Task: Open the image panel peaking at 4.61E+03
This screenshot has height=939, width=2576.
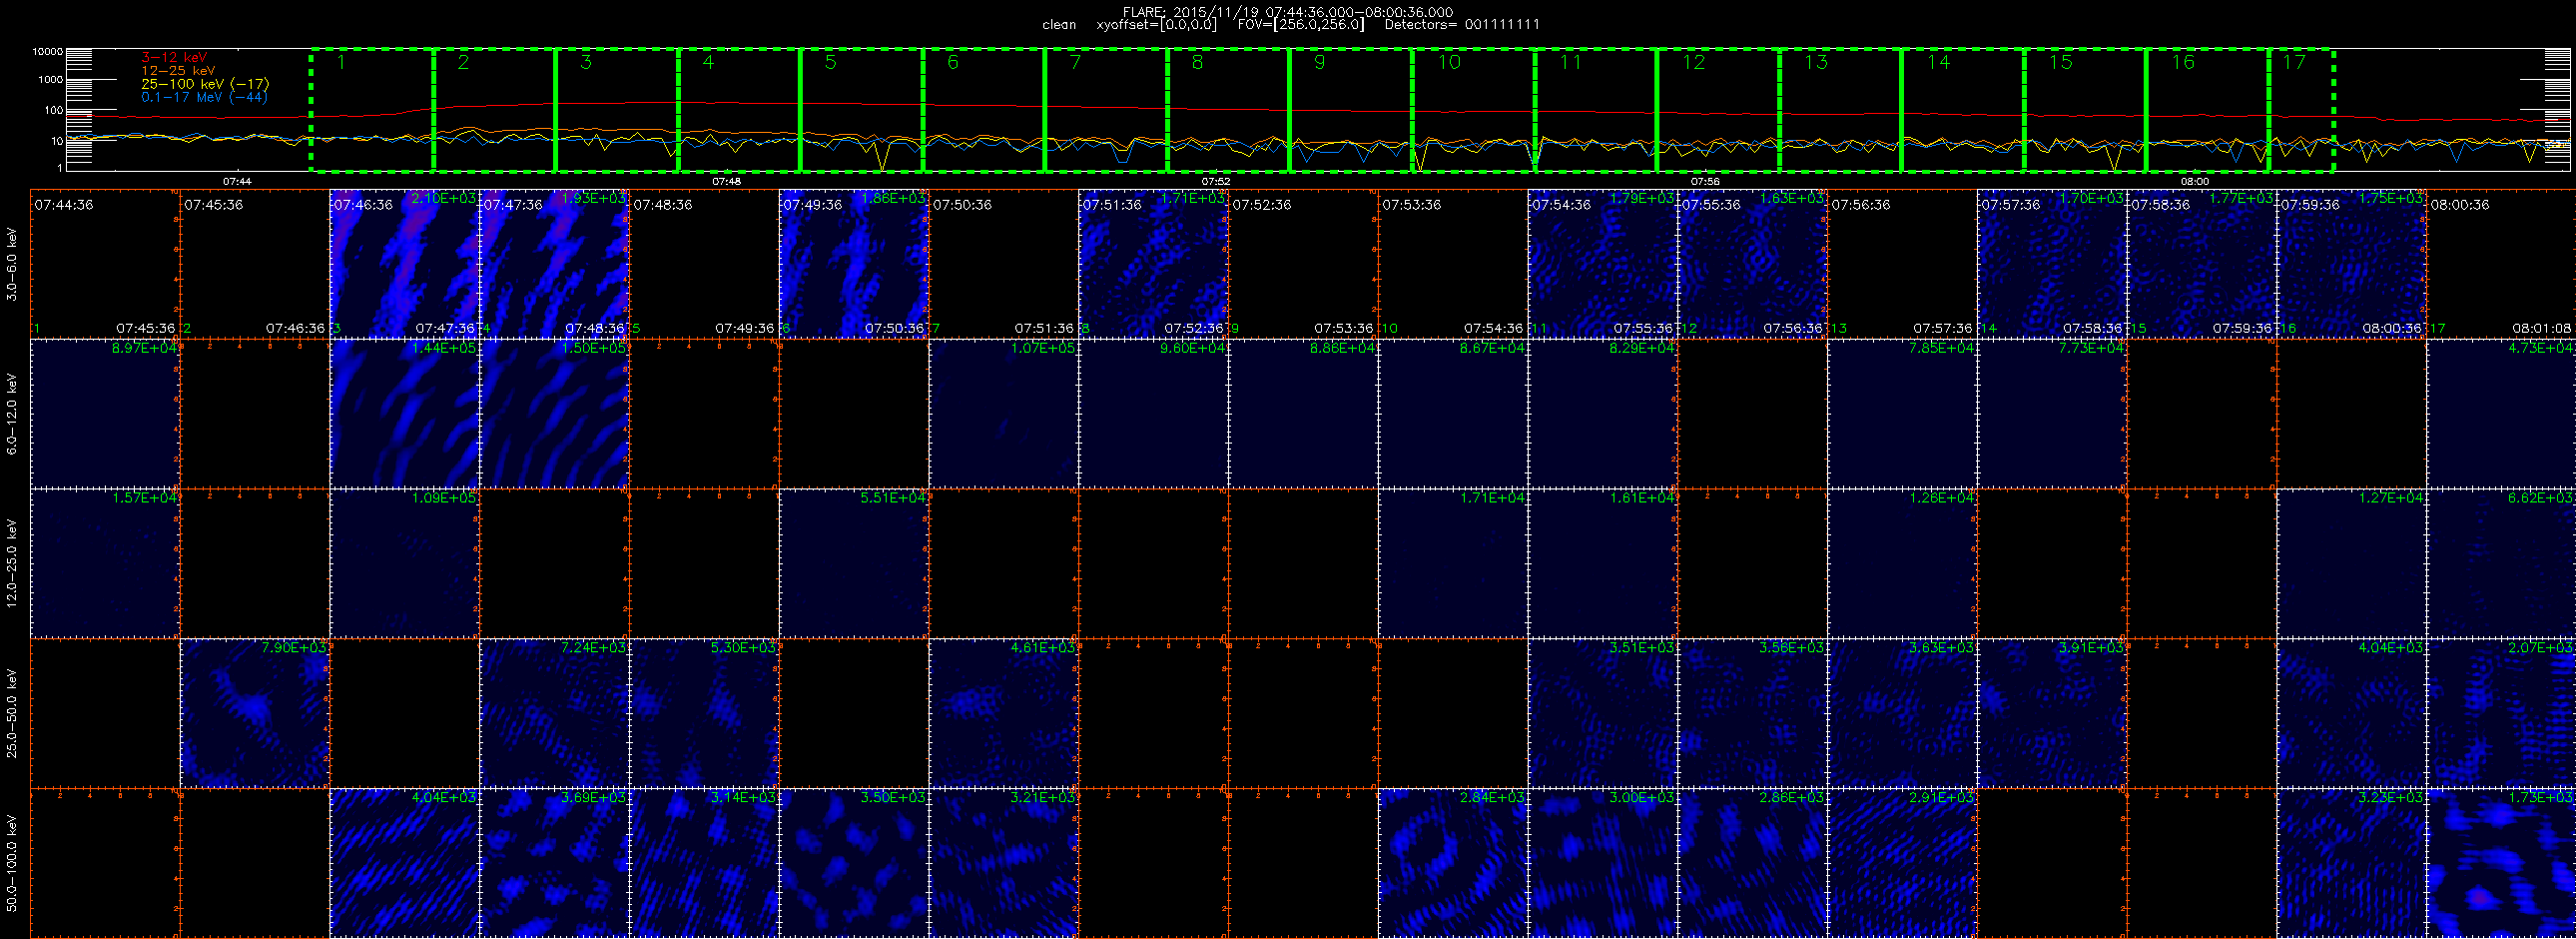Action: point(1004,713)
